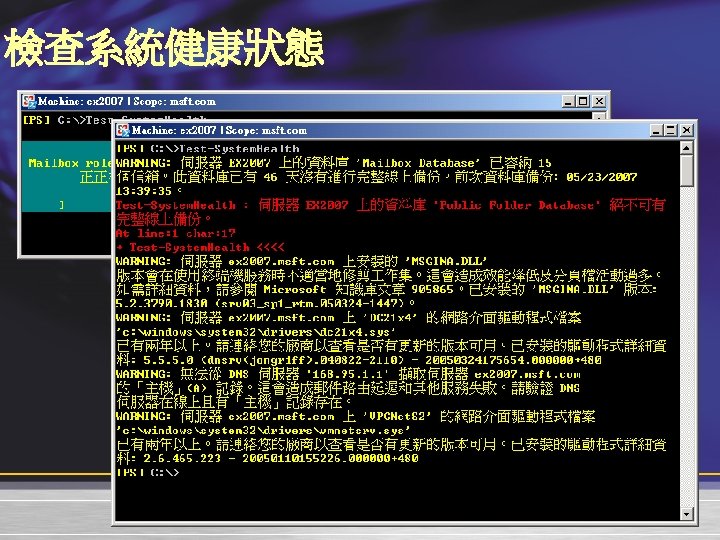Click the front window's '[PS] C:\>Test-SystemHealth' command line

tap(208, 148)
